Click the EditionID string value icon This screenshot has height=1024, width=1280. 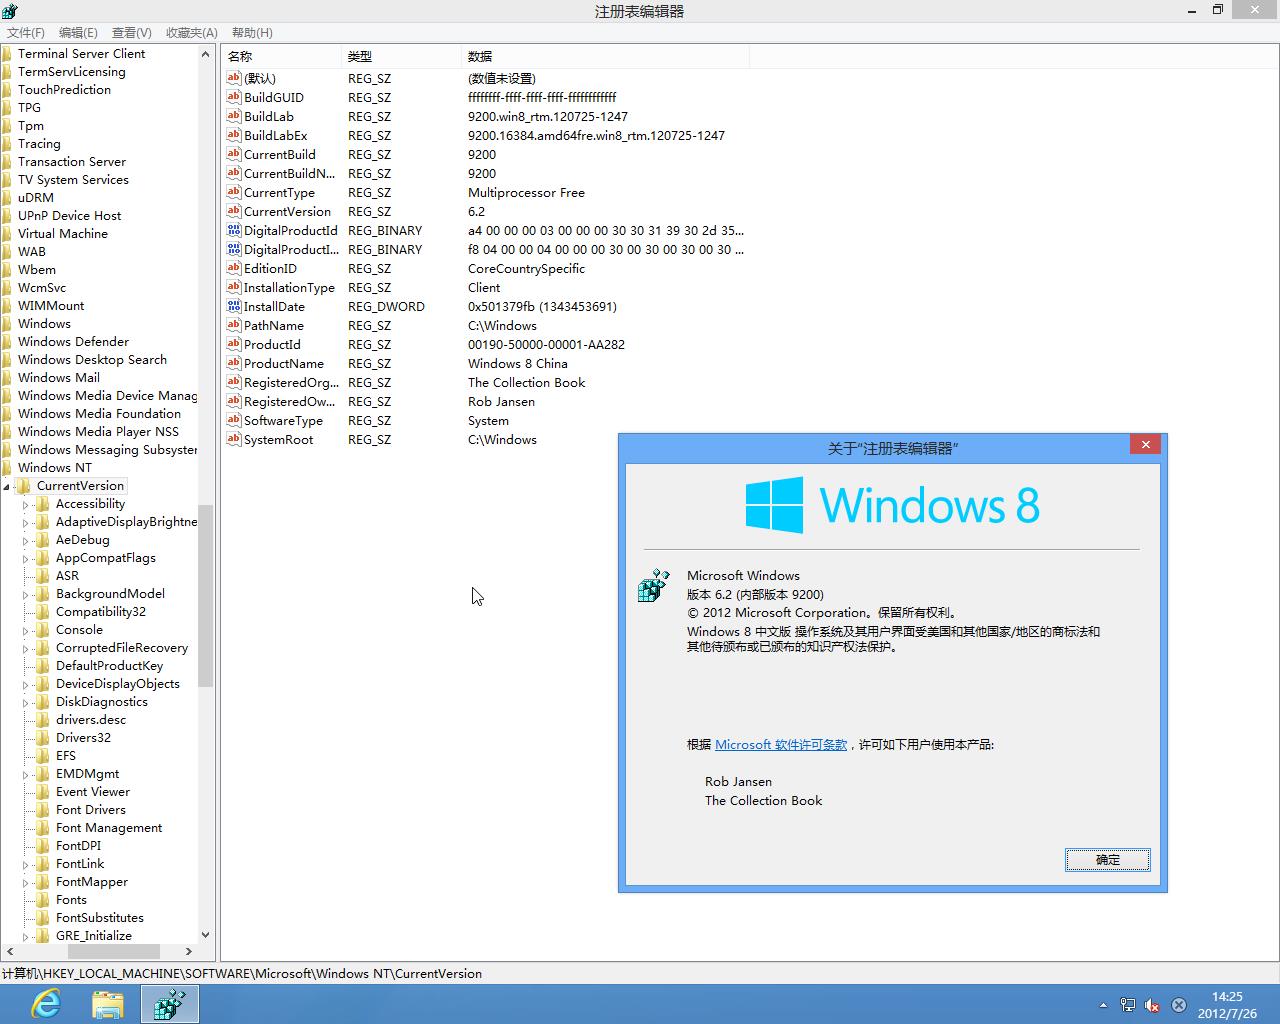tap(234, 268)
